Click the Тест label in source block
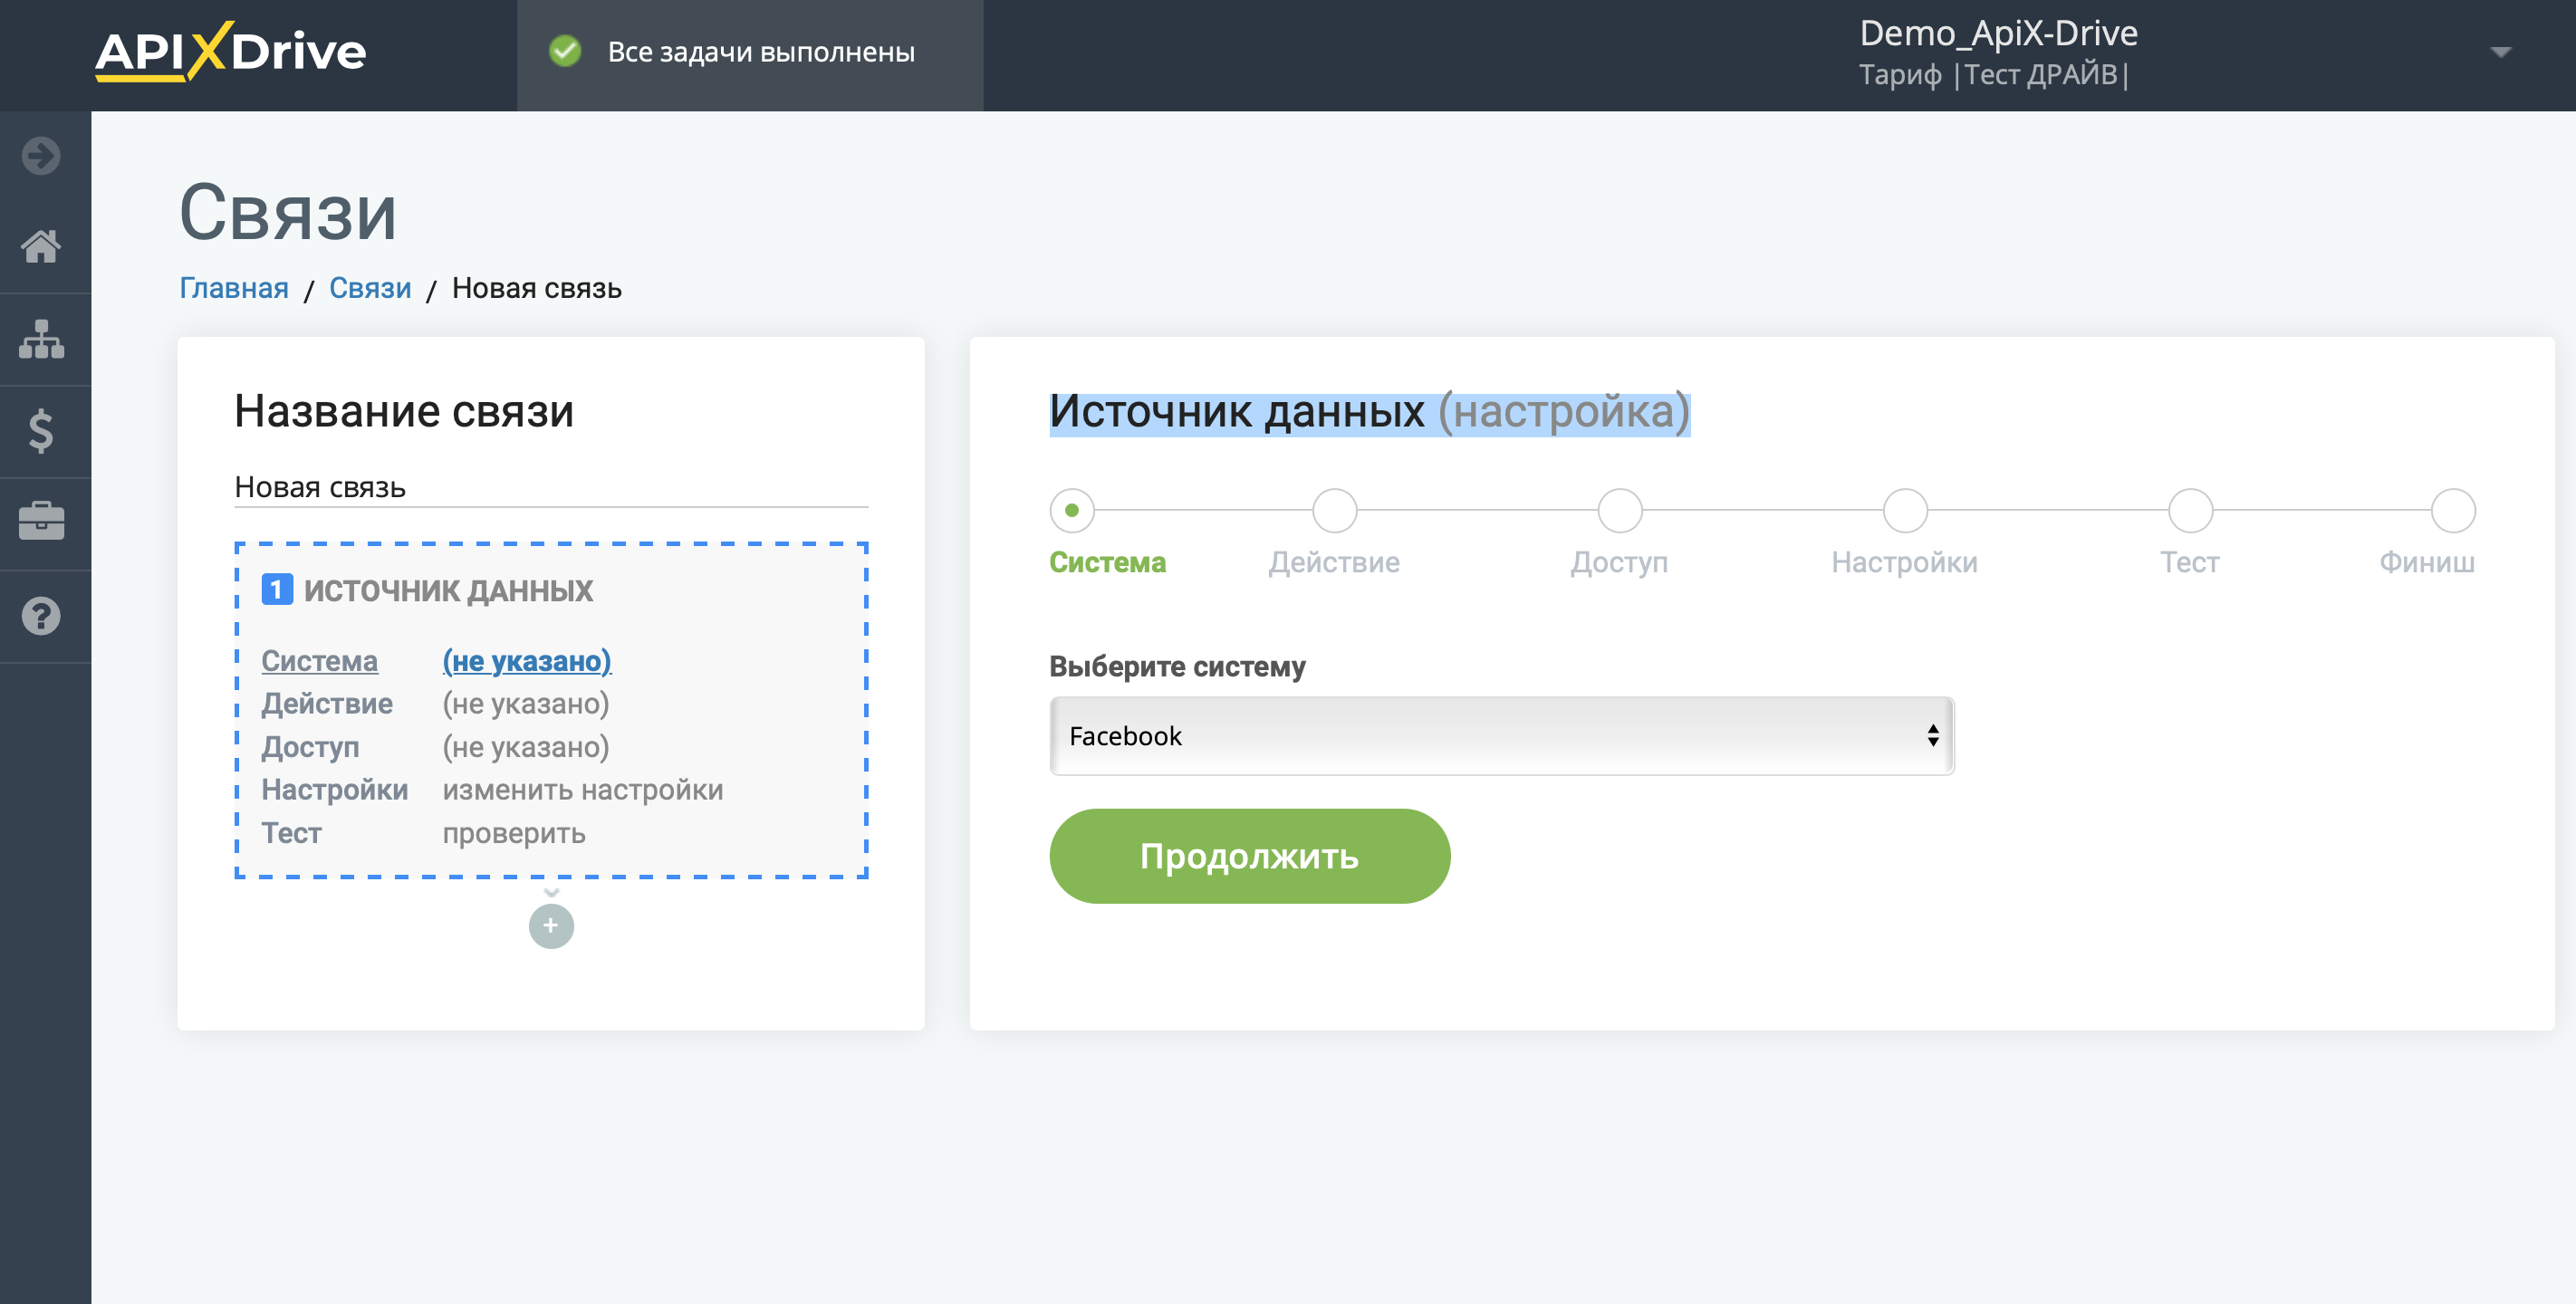 pos(291,833)
